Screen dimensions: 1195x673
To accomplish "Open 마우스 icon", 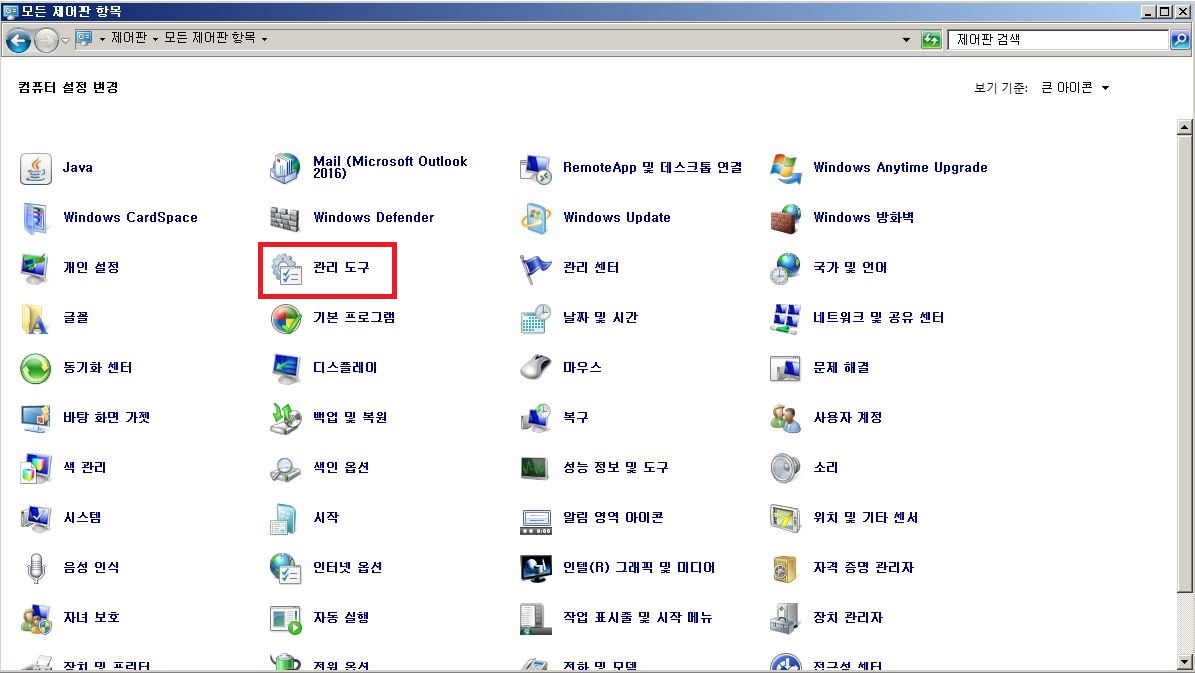I will point(535,368).
